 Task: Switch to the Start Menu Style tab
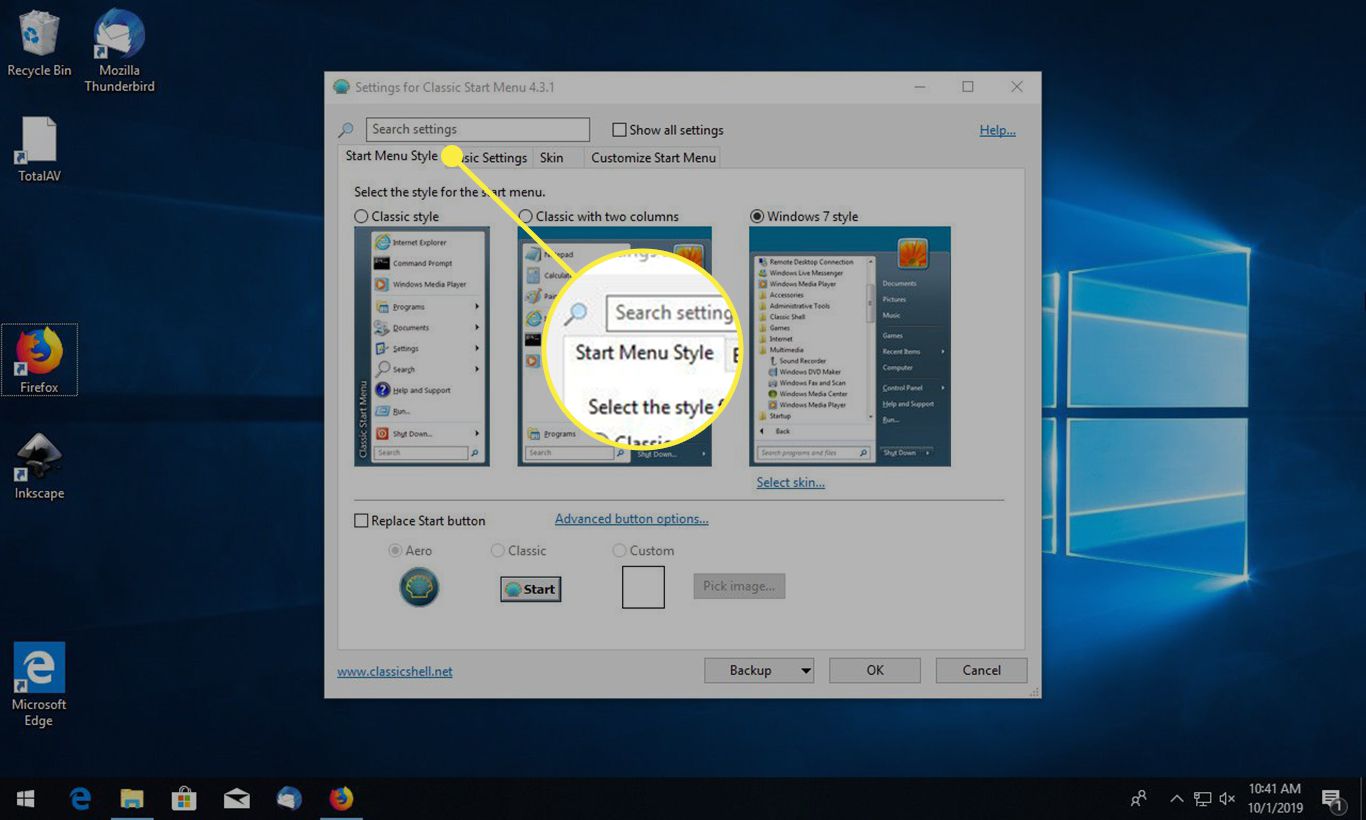point(391,156)
